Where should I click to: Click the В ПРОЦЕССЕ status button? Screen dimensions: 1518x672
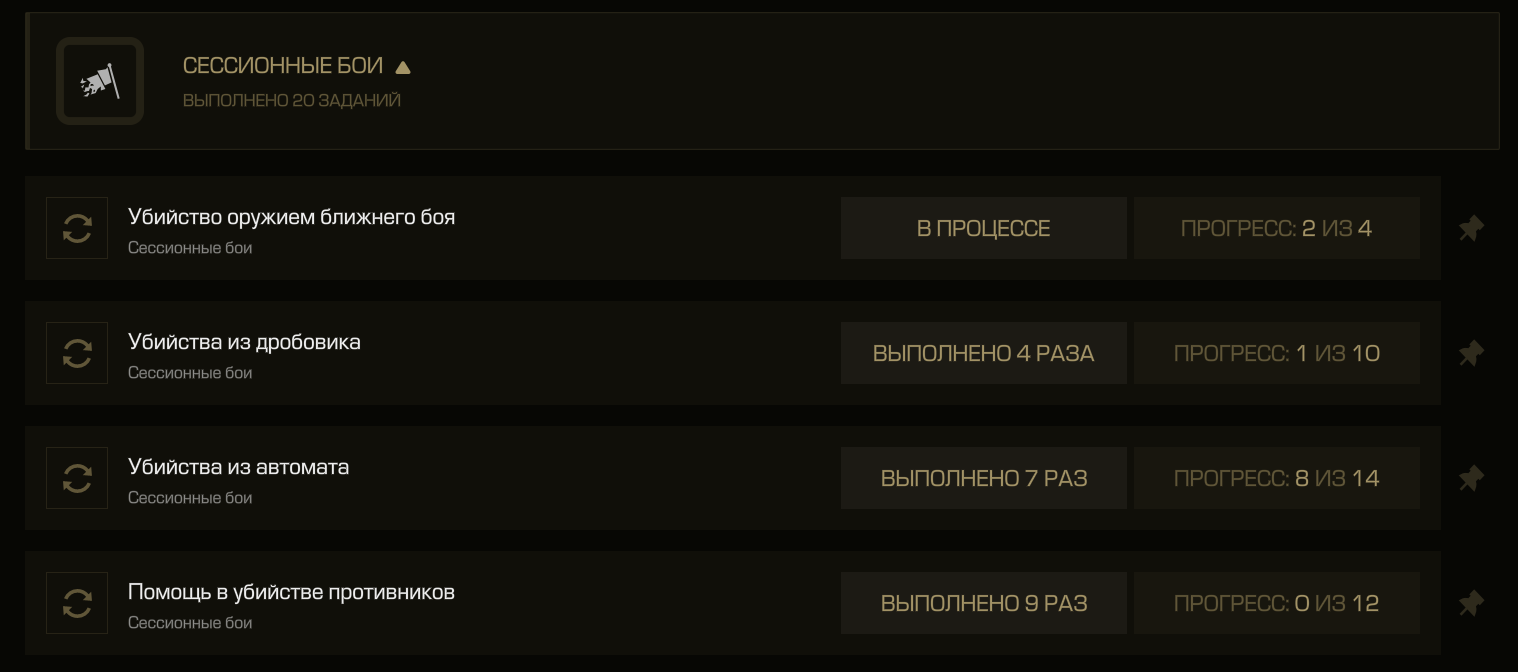point(983,228)
